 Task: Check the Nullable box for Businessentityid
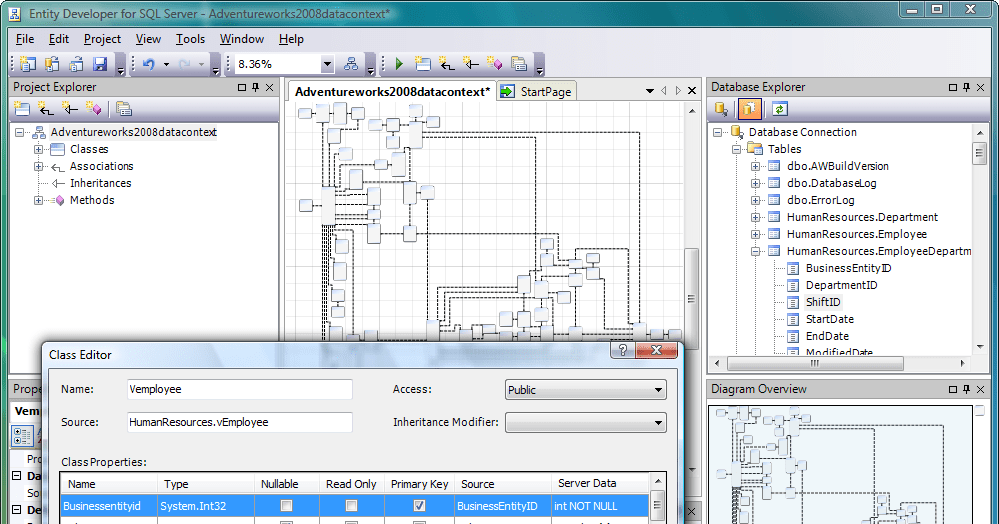tap(287, 506)
